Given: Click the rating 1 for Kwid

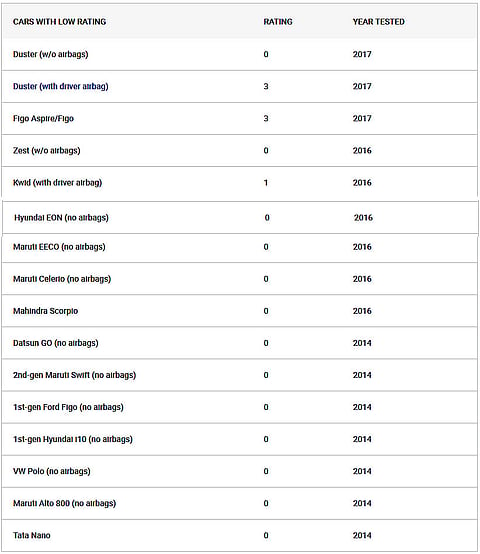Looking at the screenshot, I should coord(266,183).
